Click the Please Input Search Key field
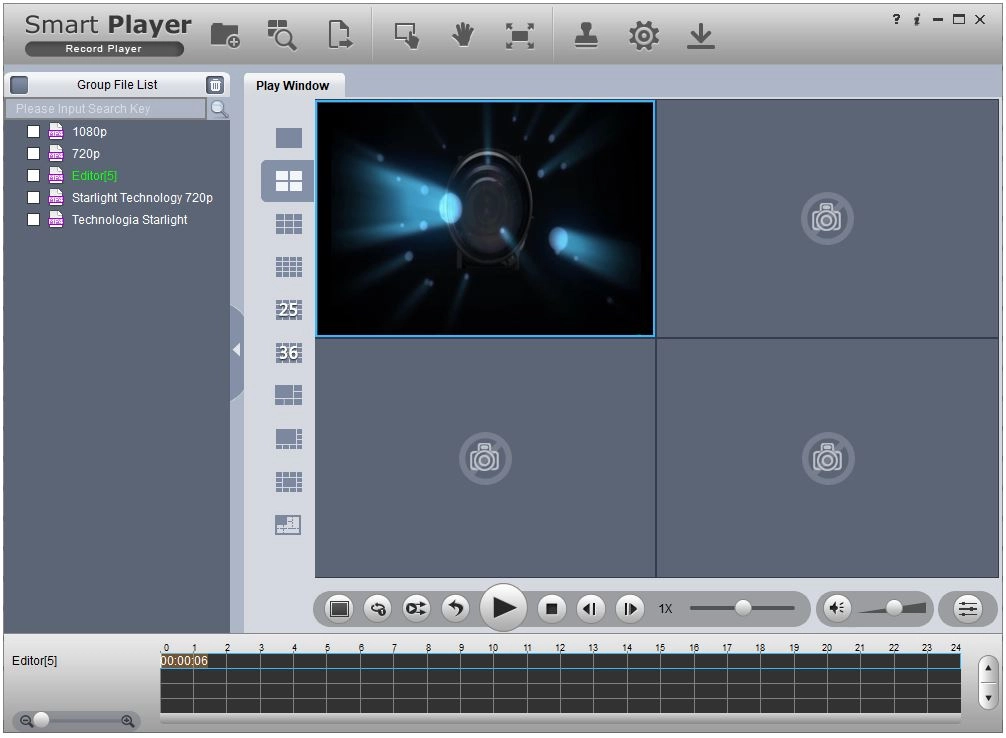This screenshot has width=1006, height=738. coord(106,109)
